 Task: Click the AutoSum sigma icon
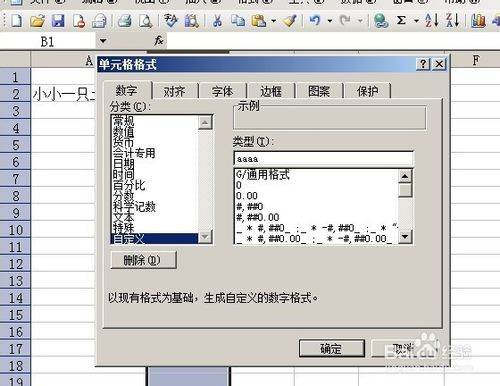401,21
